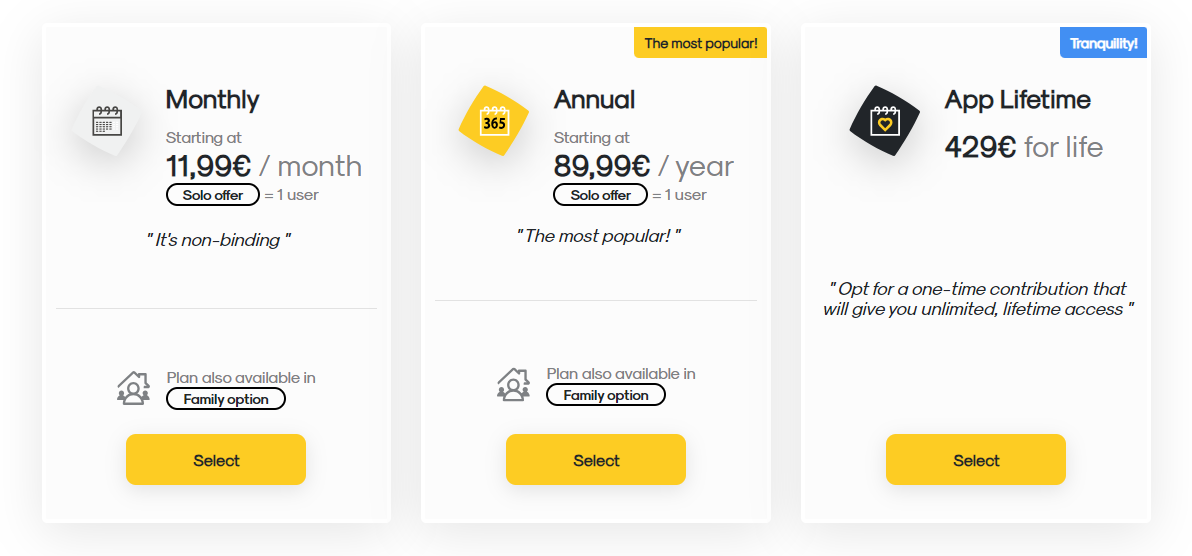Click the Monthly plan heading
Image resolution: width=1192 pixels, height=556 pixels.
coord(213,100)
